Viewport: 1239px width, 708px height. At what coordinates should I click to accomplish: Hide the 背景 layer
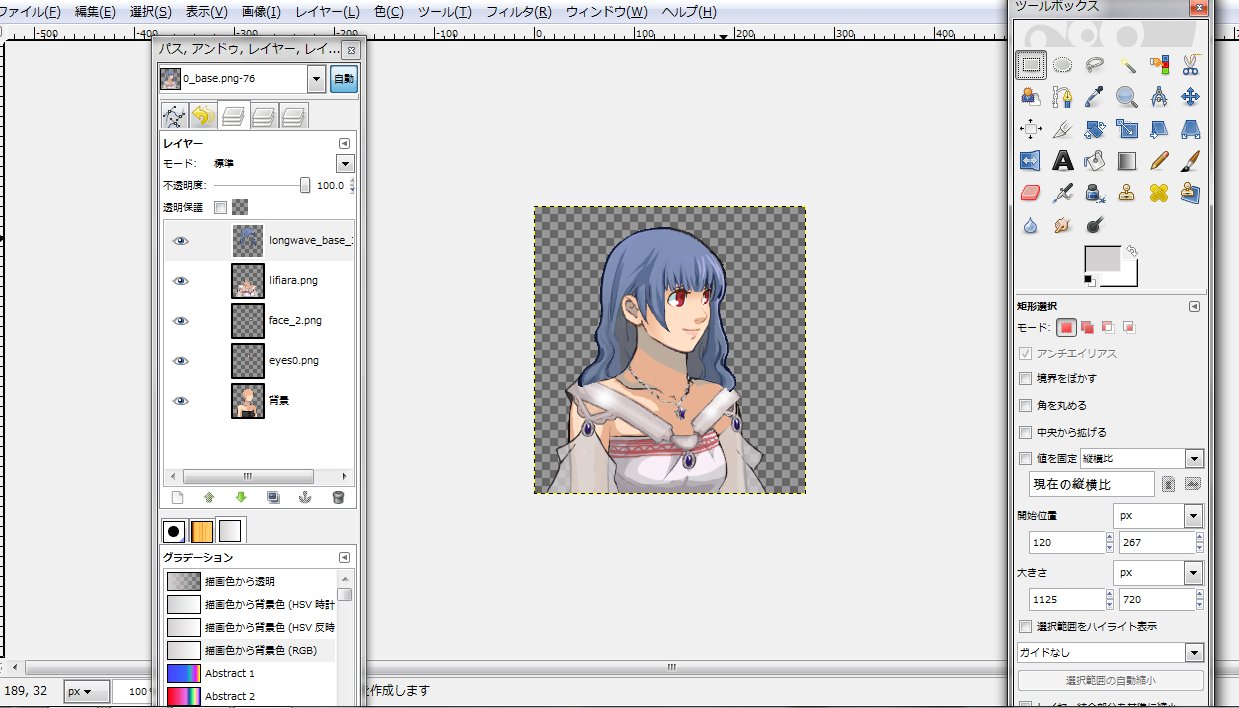coord(180,401)
